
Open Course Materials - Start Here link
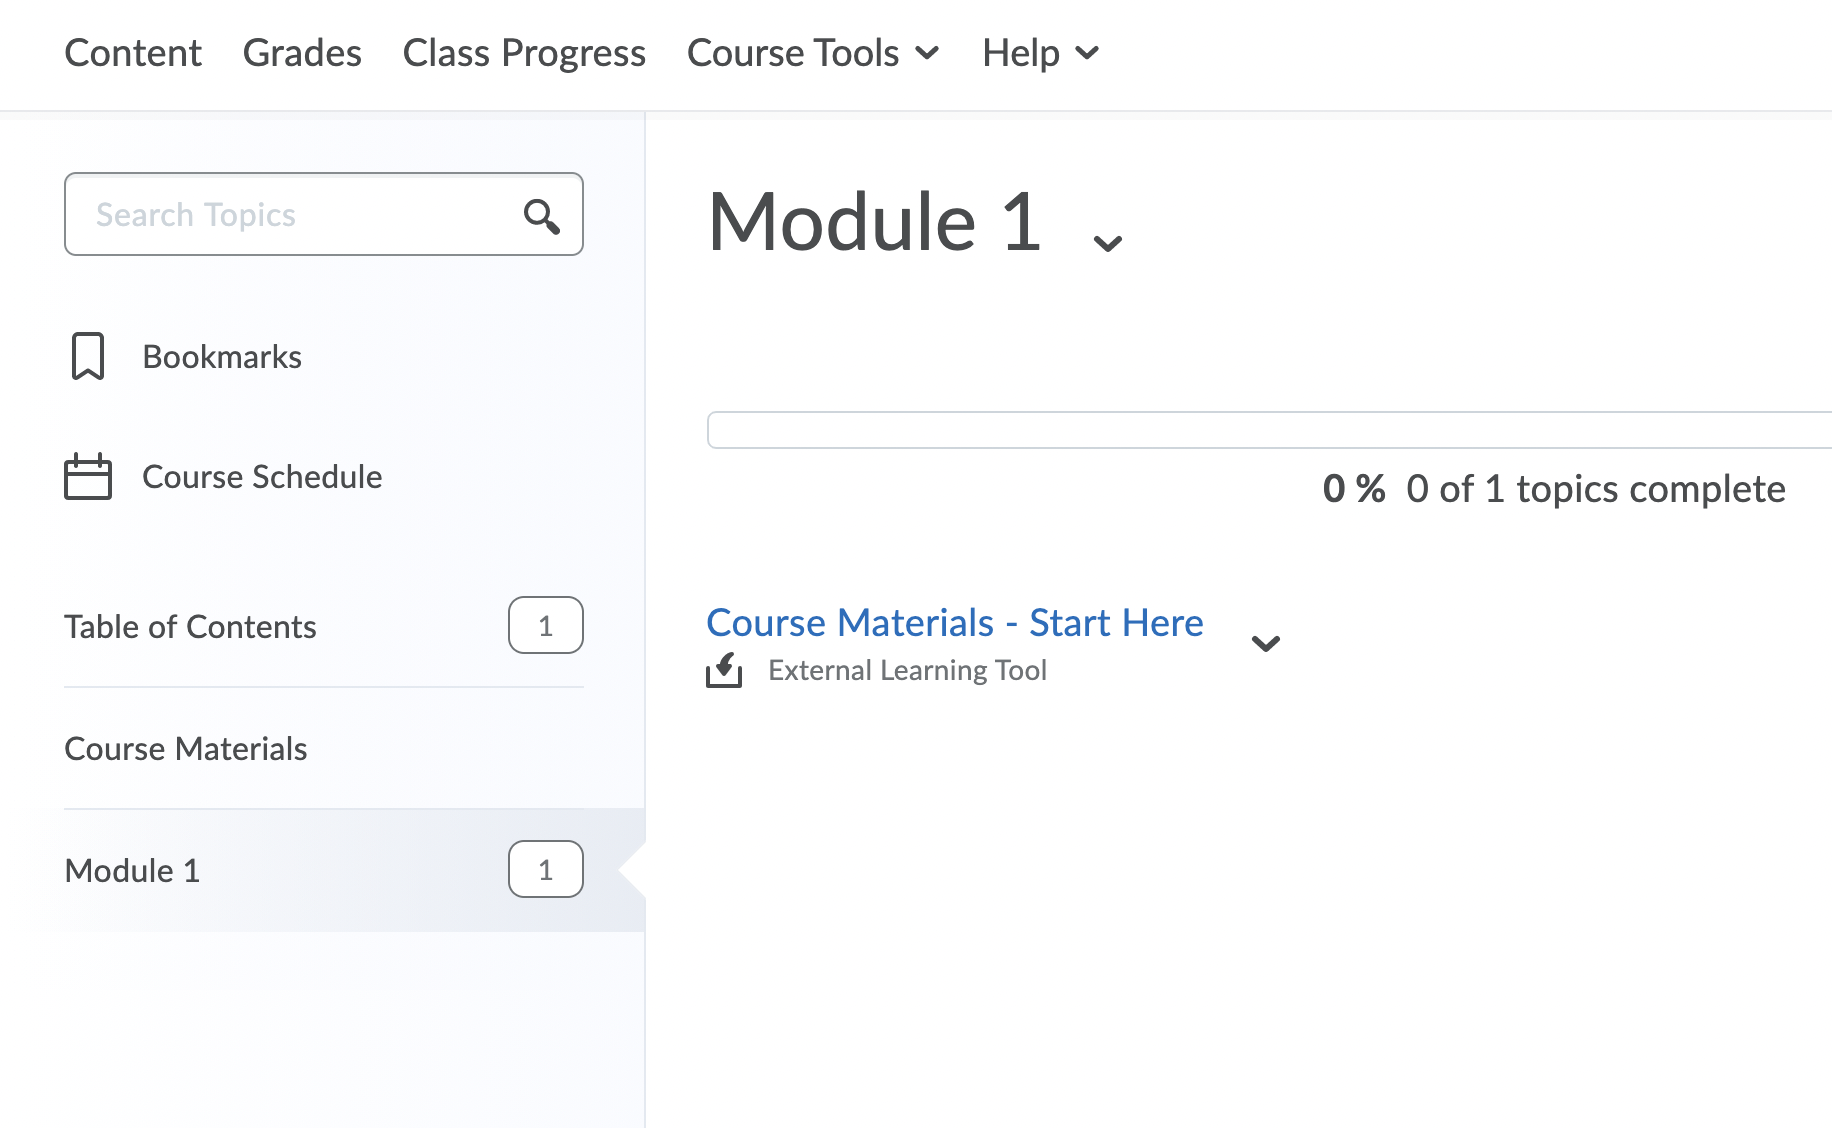tap(955, 622)
